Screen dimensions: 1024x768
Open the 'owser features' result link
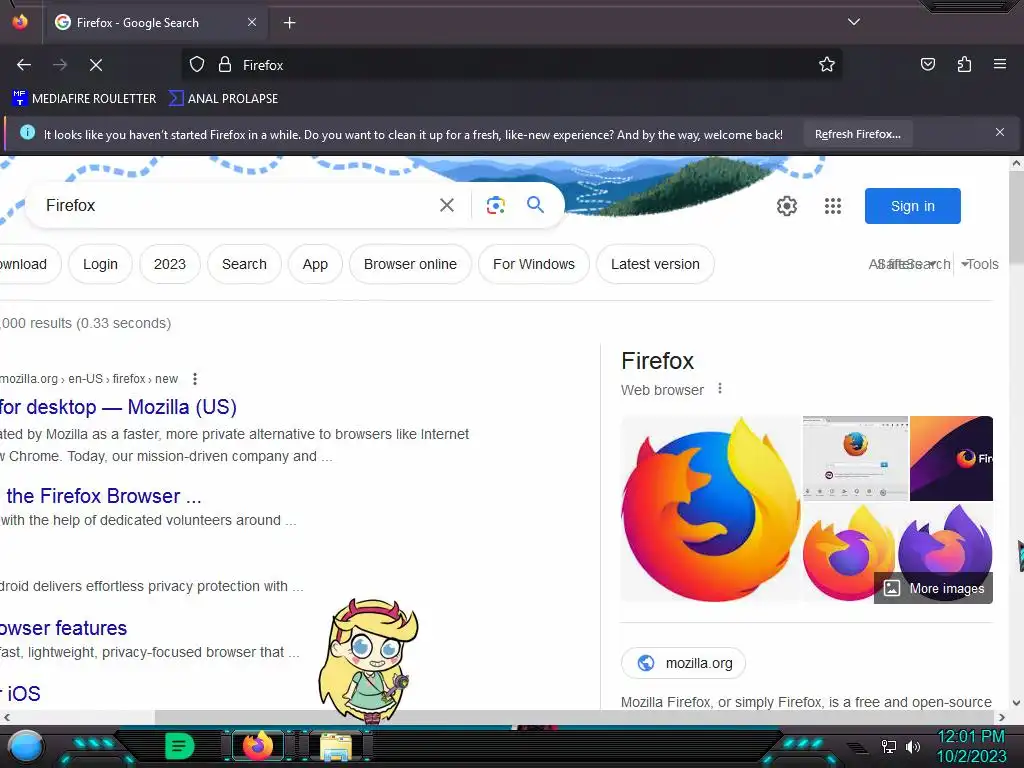pos(63,628)
